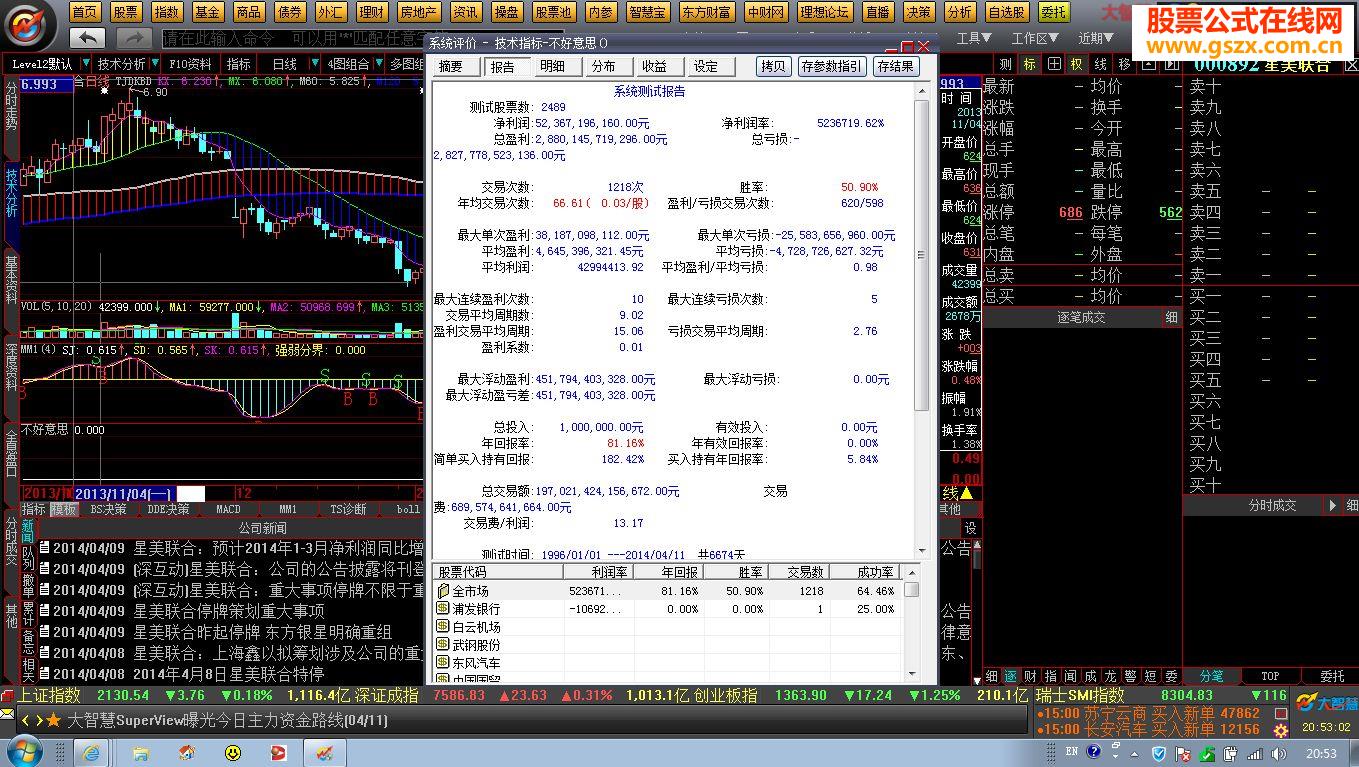The width and height of the screenshot is (1359, 767).
Task: Open the 基金 funds button
Action: pos(208,12)
